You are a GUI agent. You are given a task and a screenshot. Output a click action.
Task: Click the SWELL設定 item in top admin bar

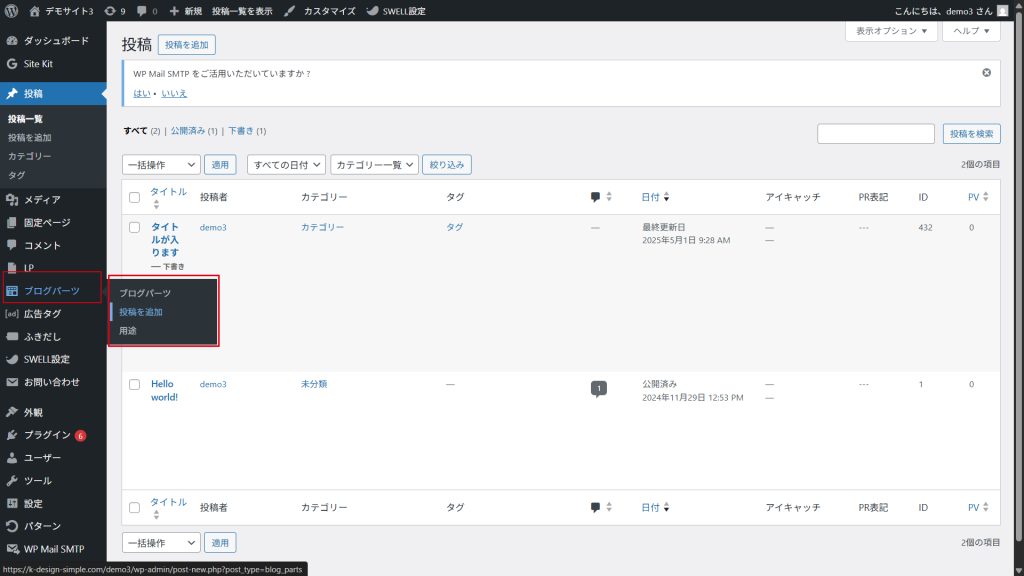396,11
